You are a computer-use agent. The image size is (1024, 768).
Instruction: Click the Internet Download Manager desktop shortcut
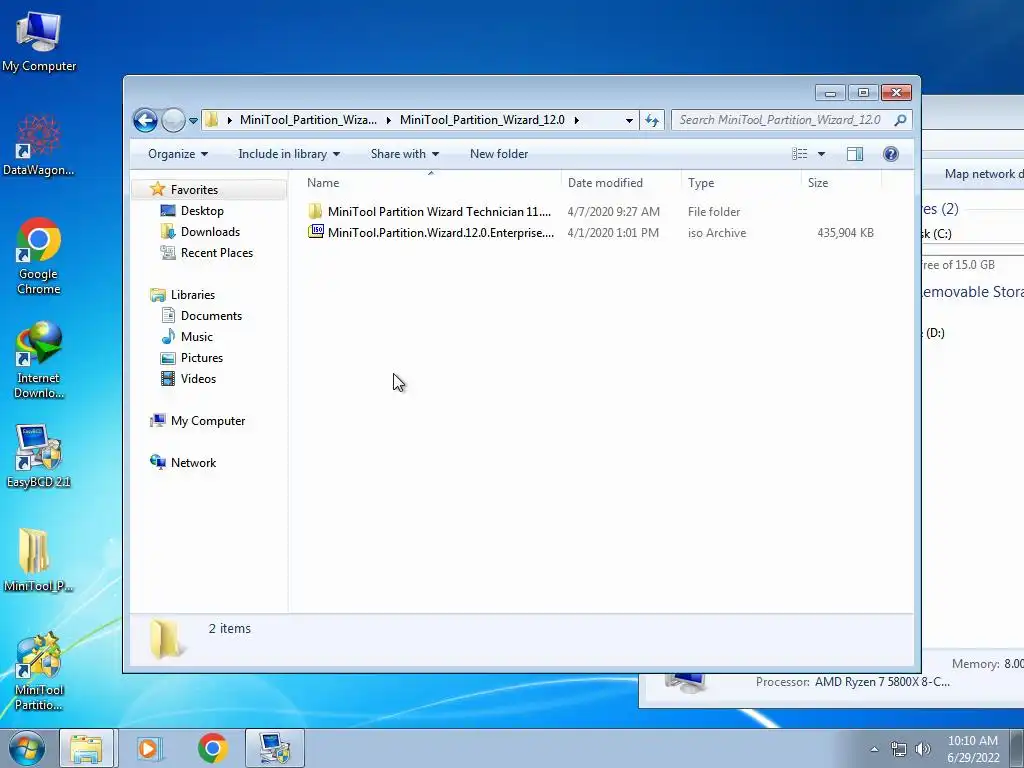pos(39,360)
